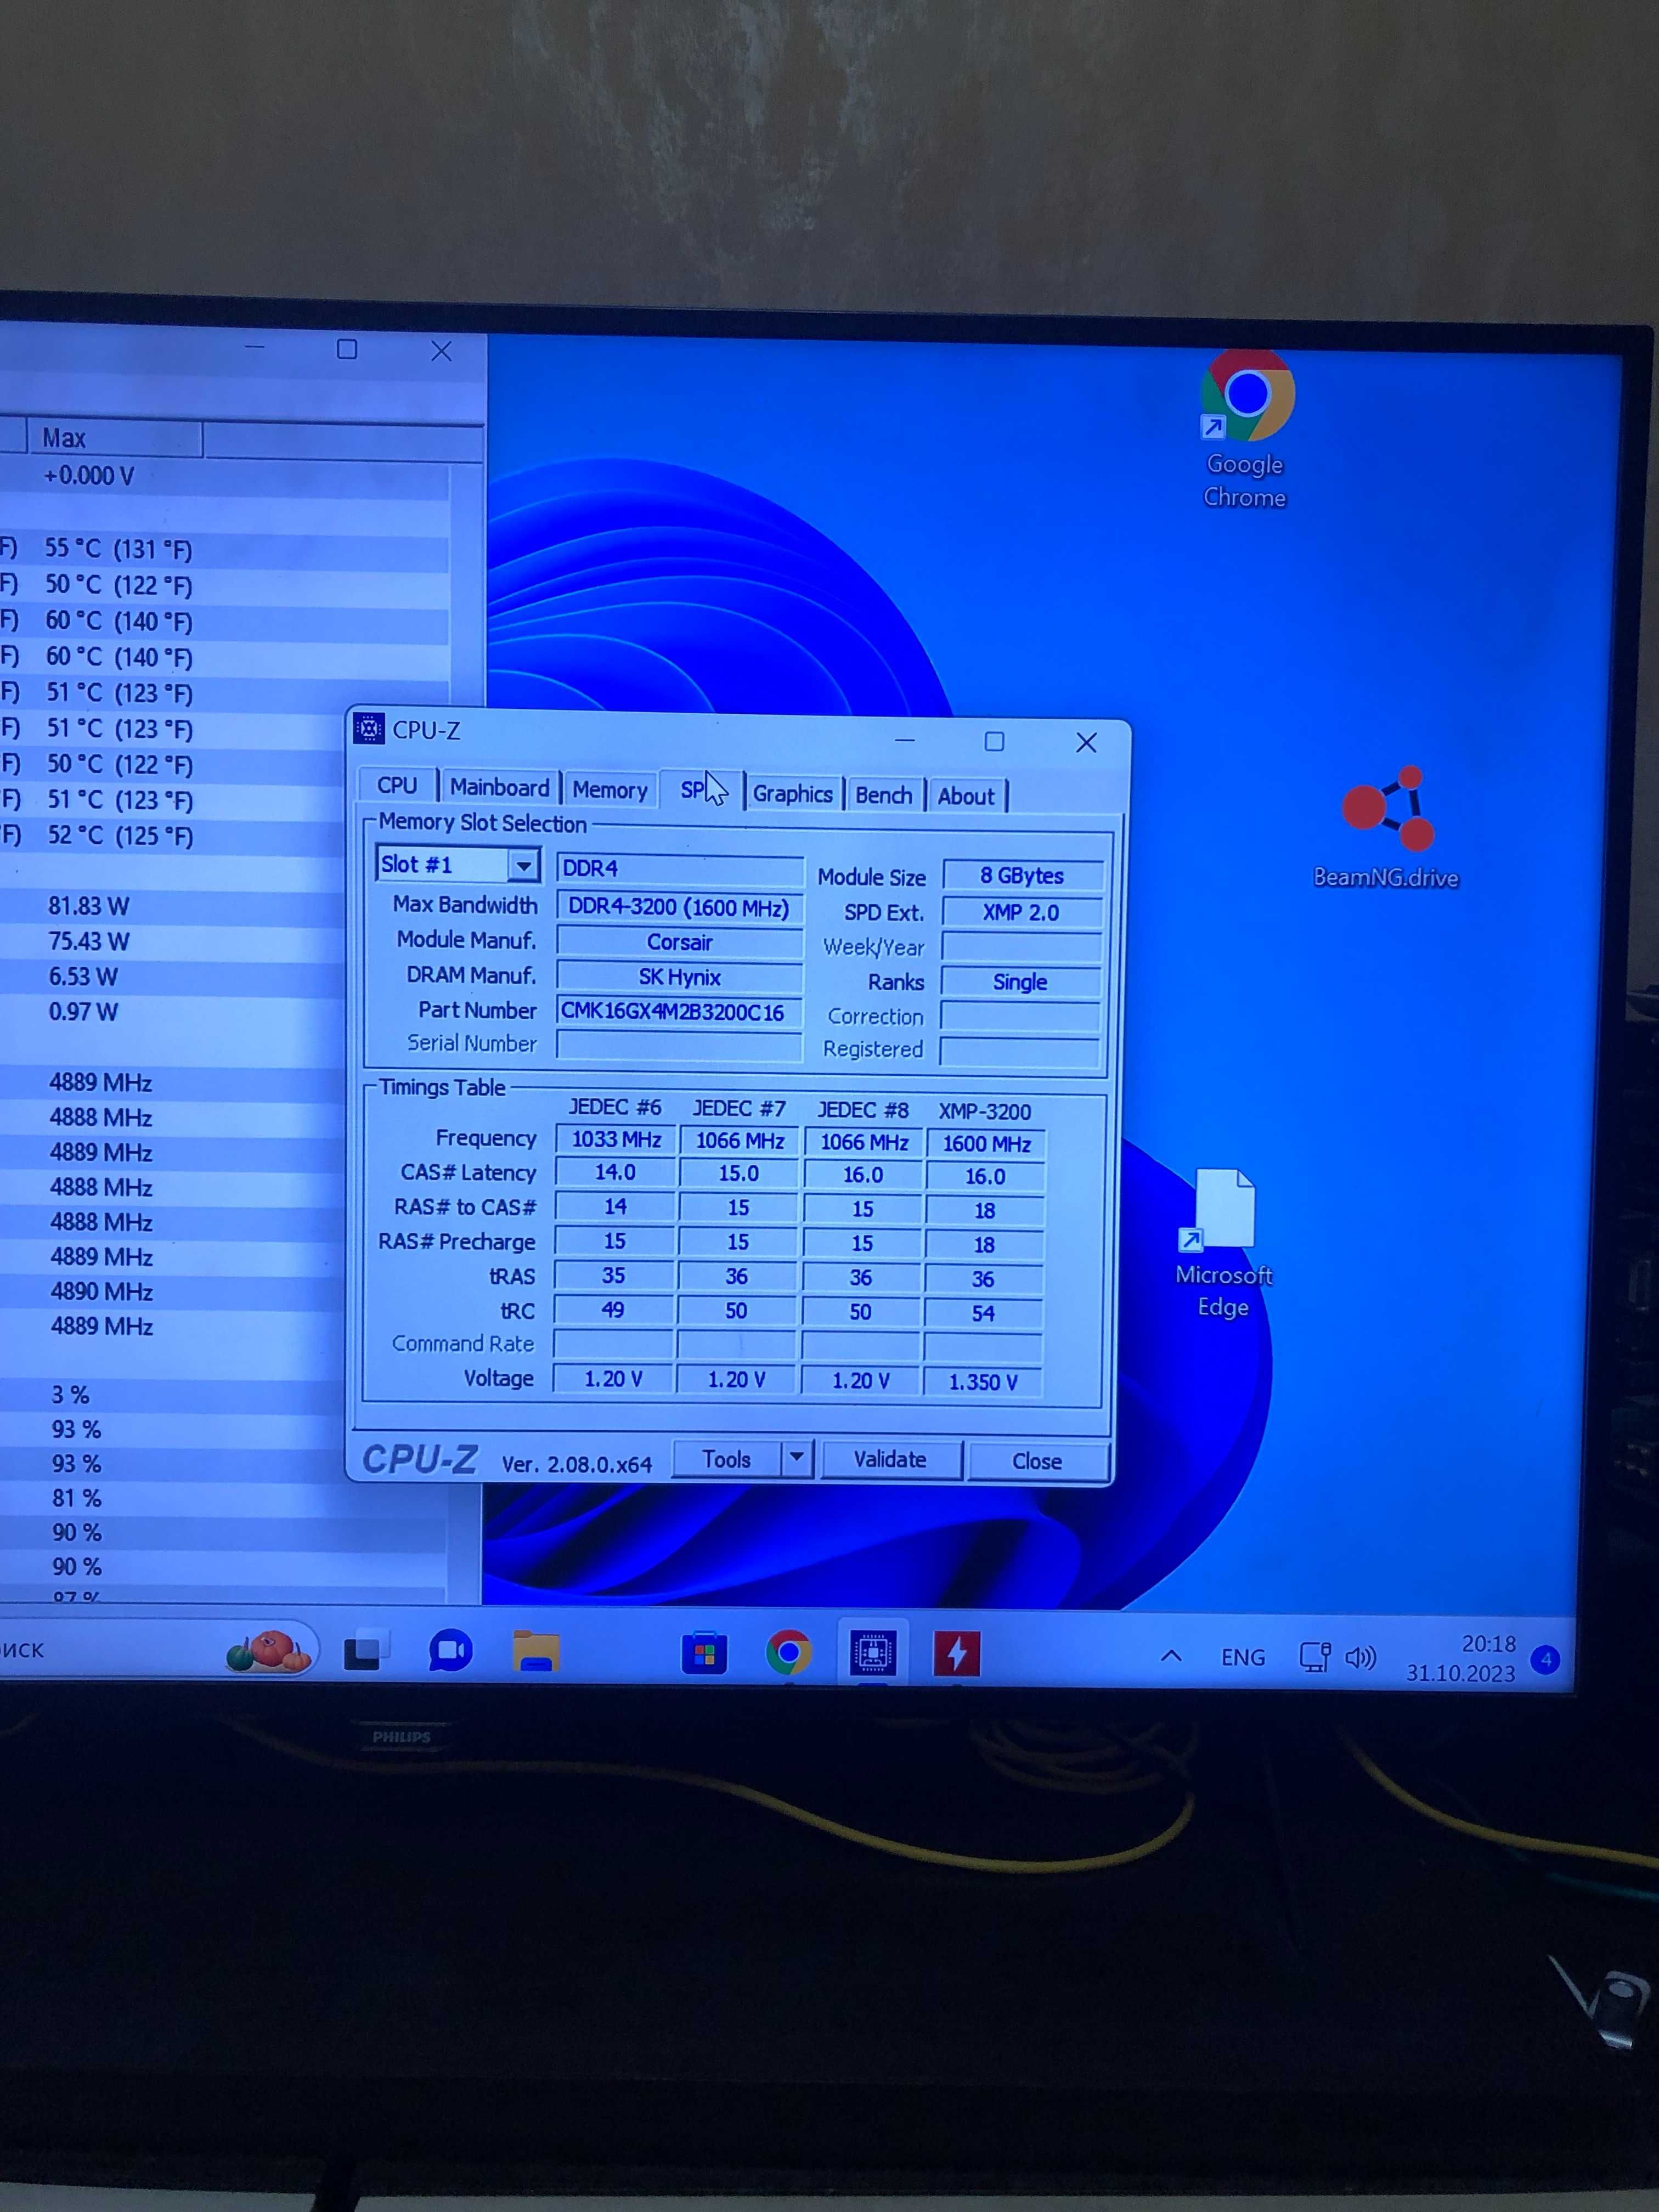Click the XMP-3200 frequency 1600 MHz cell
The width and height of the screenshot is (1659, 2212).
point(985,1144)
